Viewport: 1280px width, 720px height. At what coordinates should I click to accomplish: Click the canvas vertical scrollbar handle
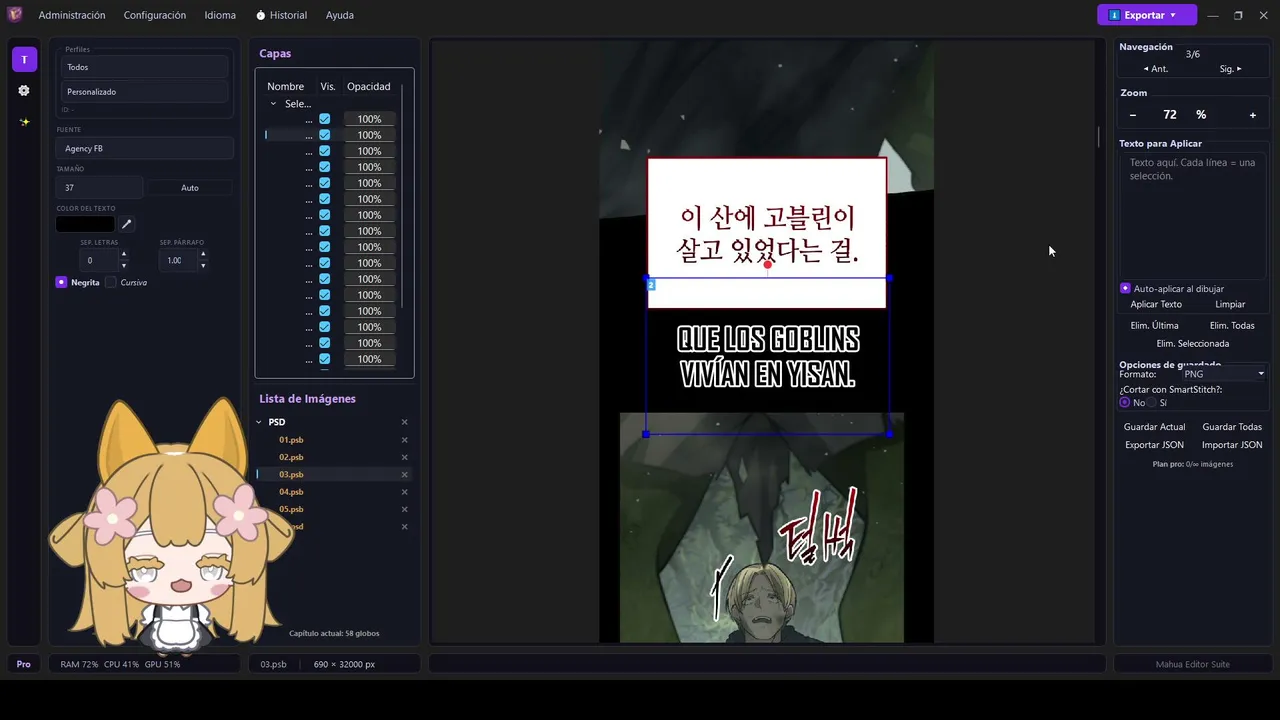click(x=1098, y=136)
